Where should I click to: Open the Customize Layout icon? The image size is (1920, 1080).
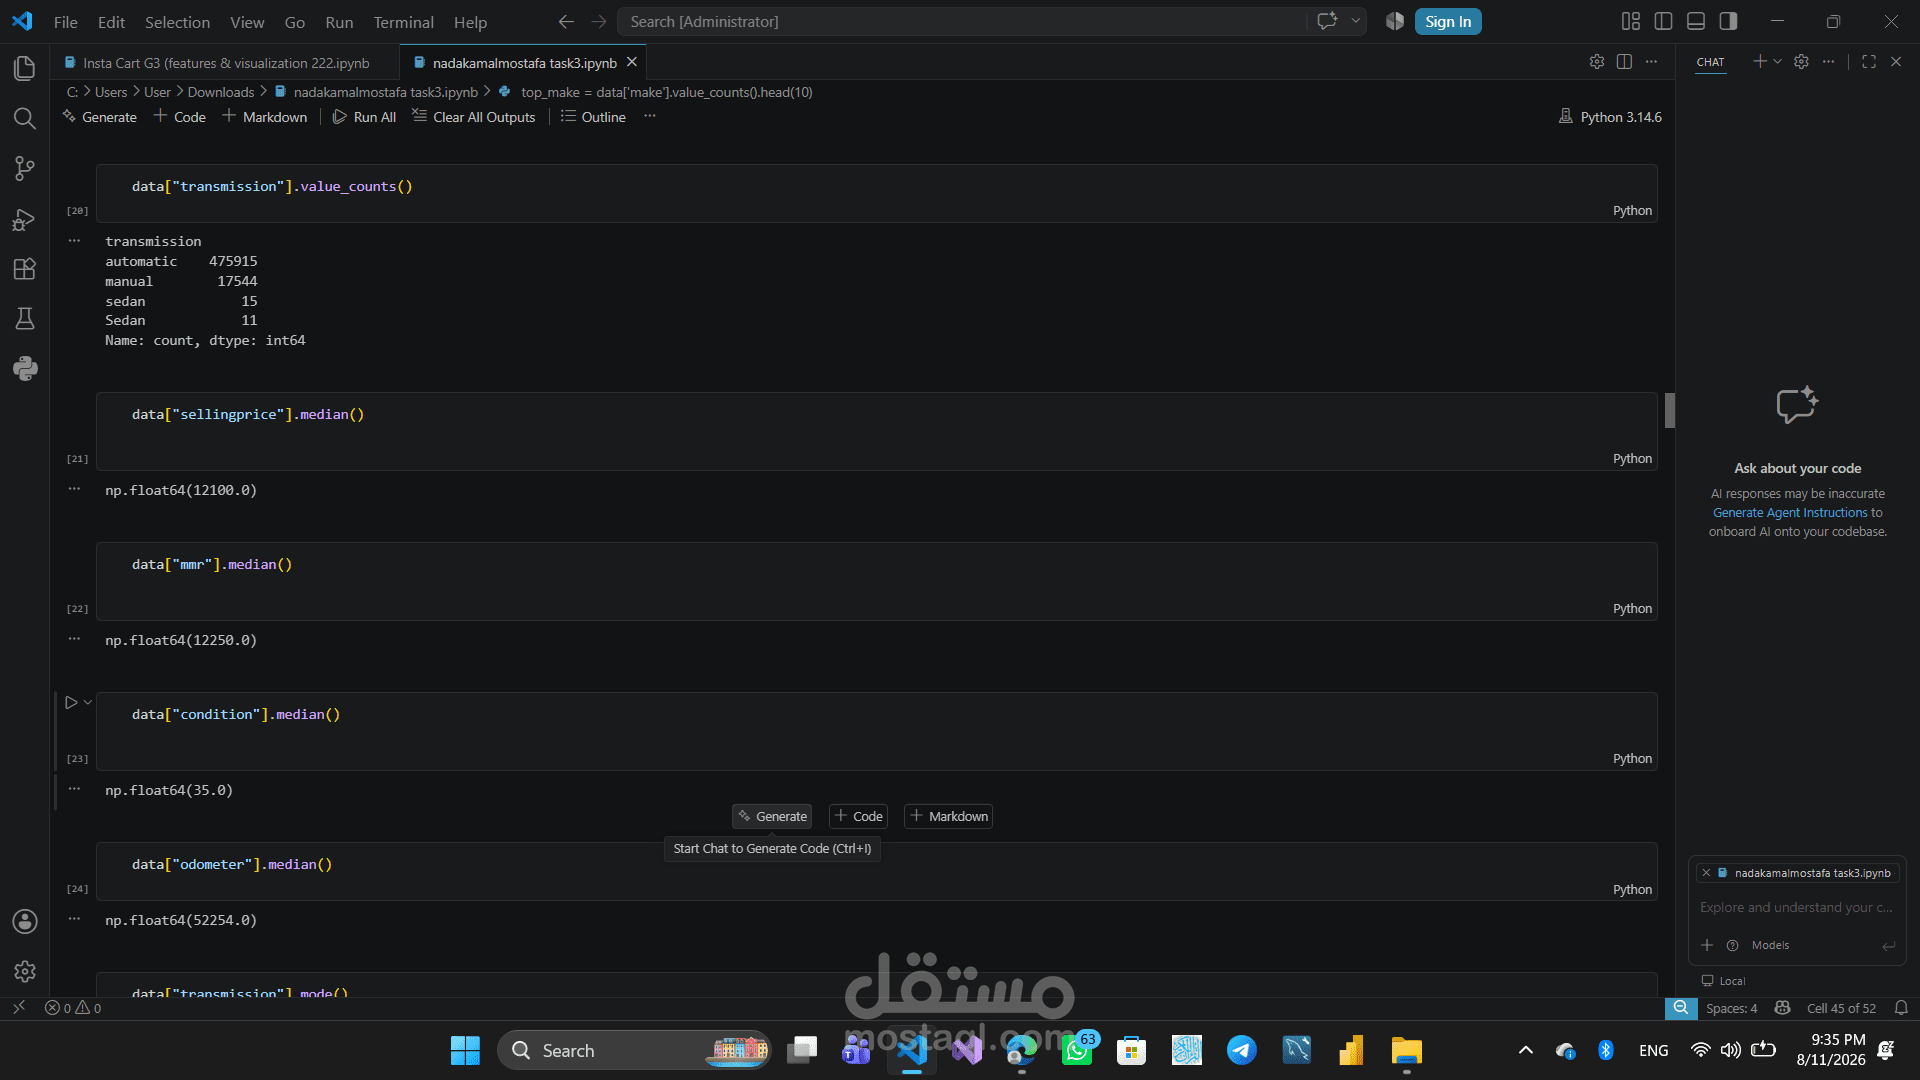click(1631, 22)
